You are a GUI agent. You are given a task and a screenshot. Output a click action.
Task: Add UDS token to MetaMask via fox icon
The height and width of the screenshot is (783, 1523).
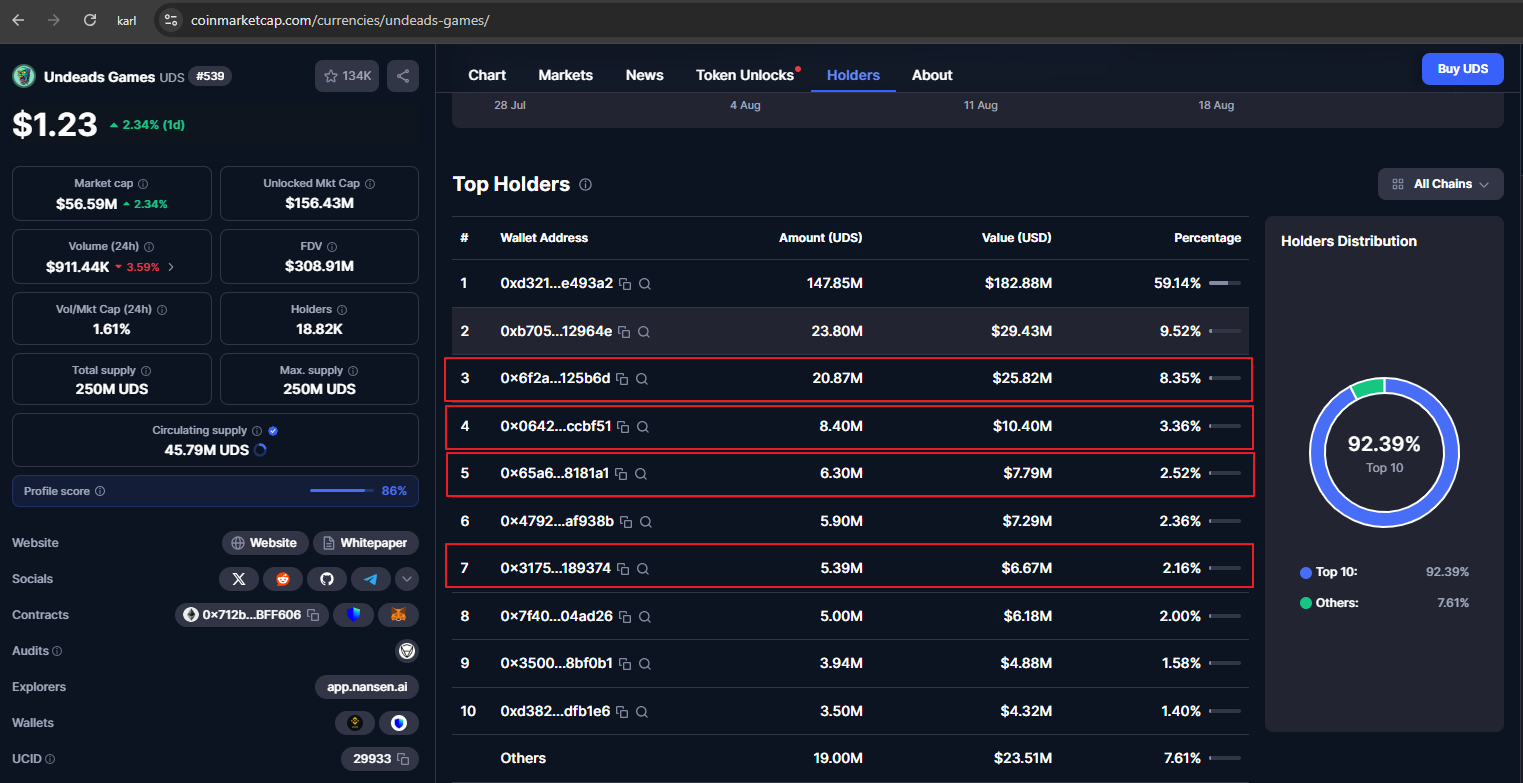(398, 614)
